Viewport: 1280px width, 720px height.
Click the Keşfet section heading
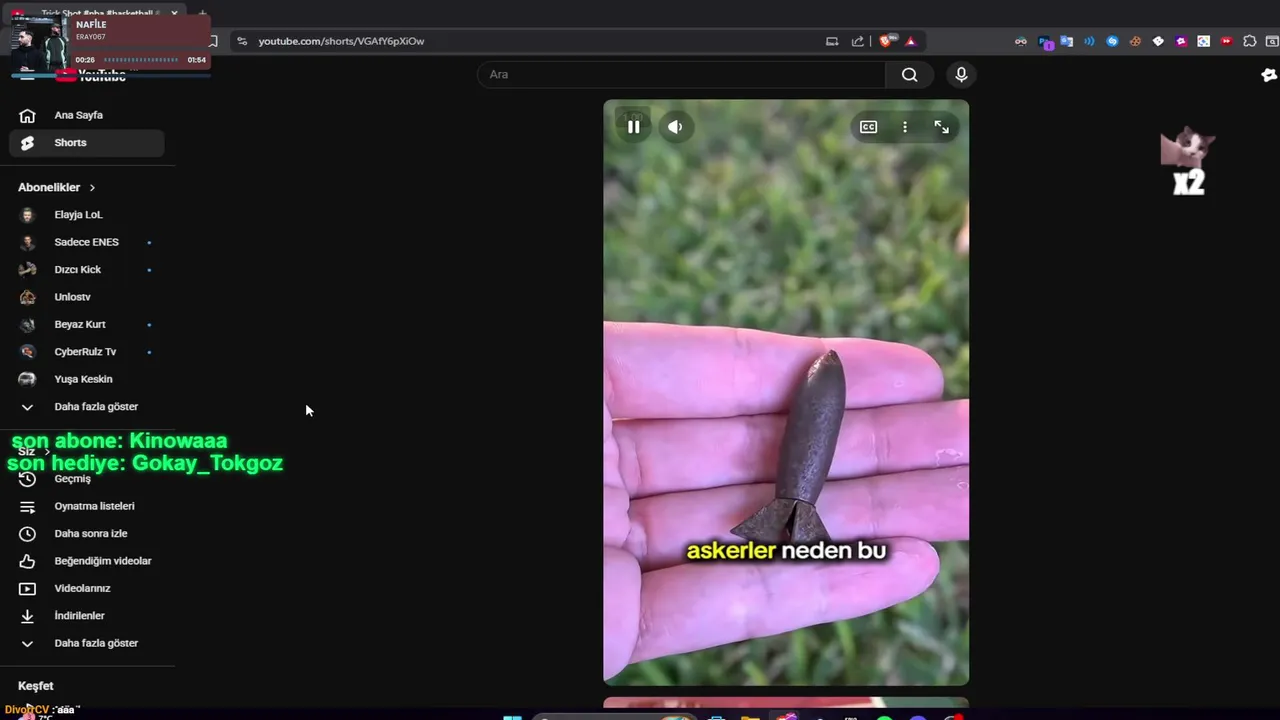(36, 686)
